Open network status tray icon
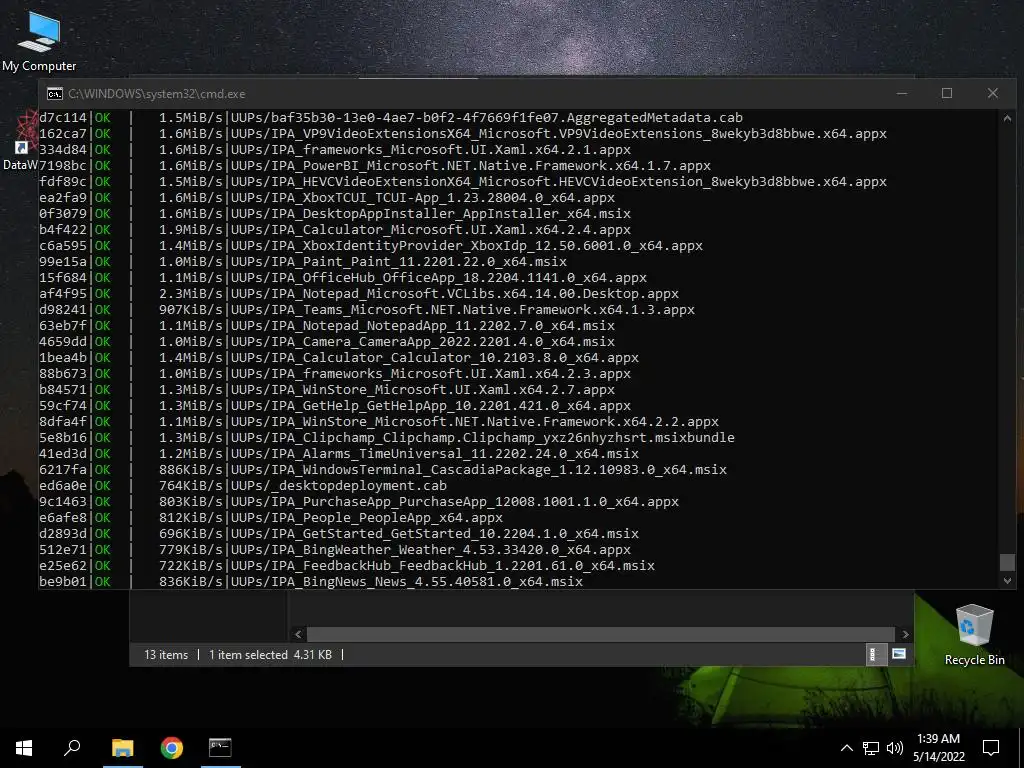 click(x=871, y=748)
